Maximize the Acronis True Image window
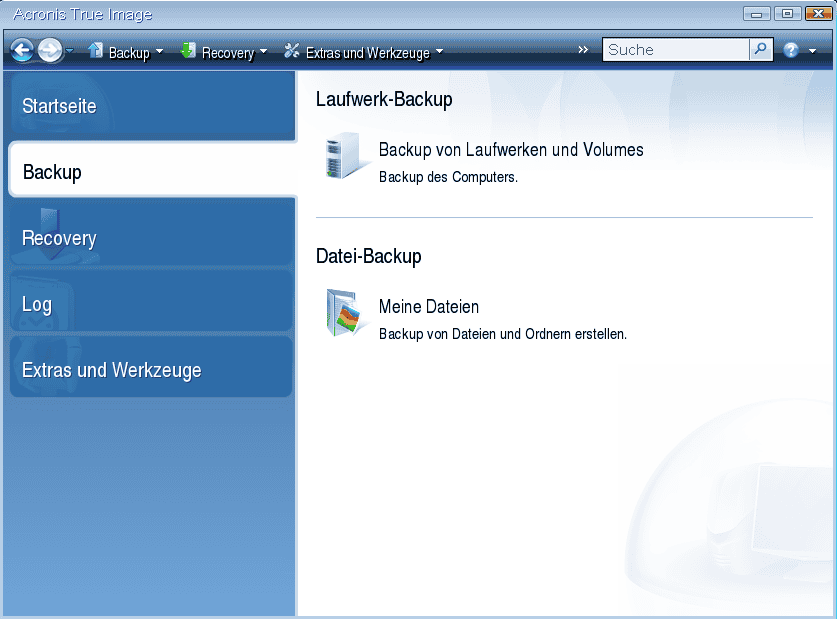 tap(787, 13)
